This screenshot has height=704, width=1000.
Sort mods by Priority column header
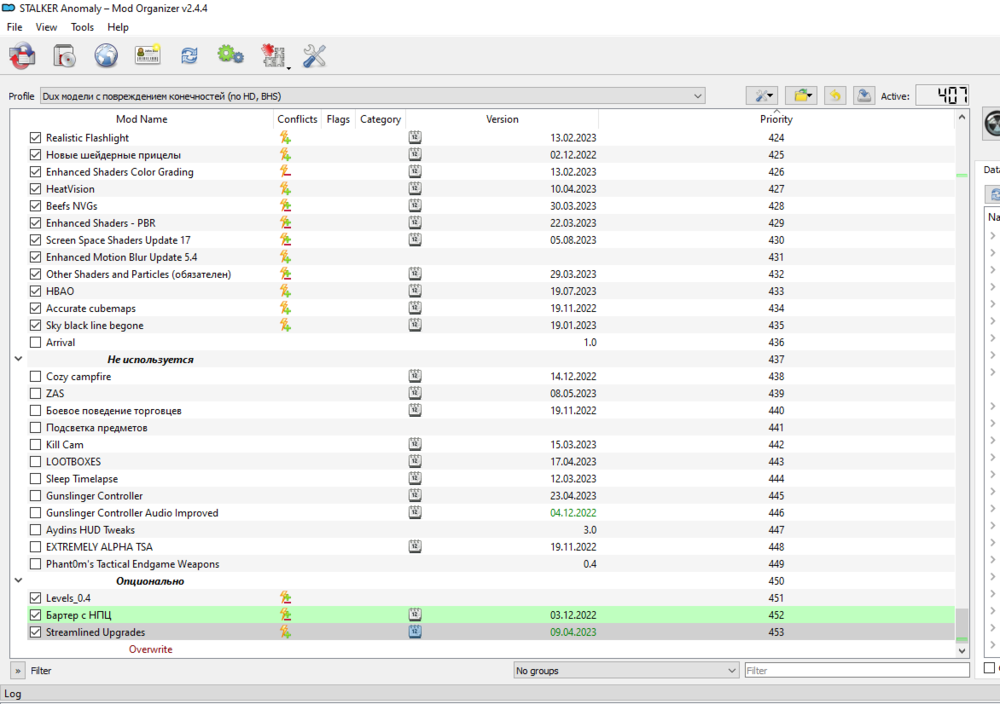click(775, 119)
